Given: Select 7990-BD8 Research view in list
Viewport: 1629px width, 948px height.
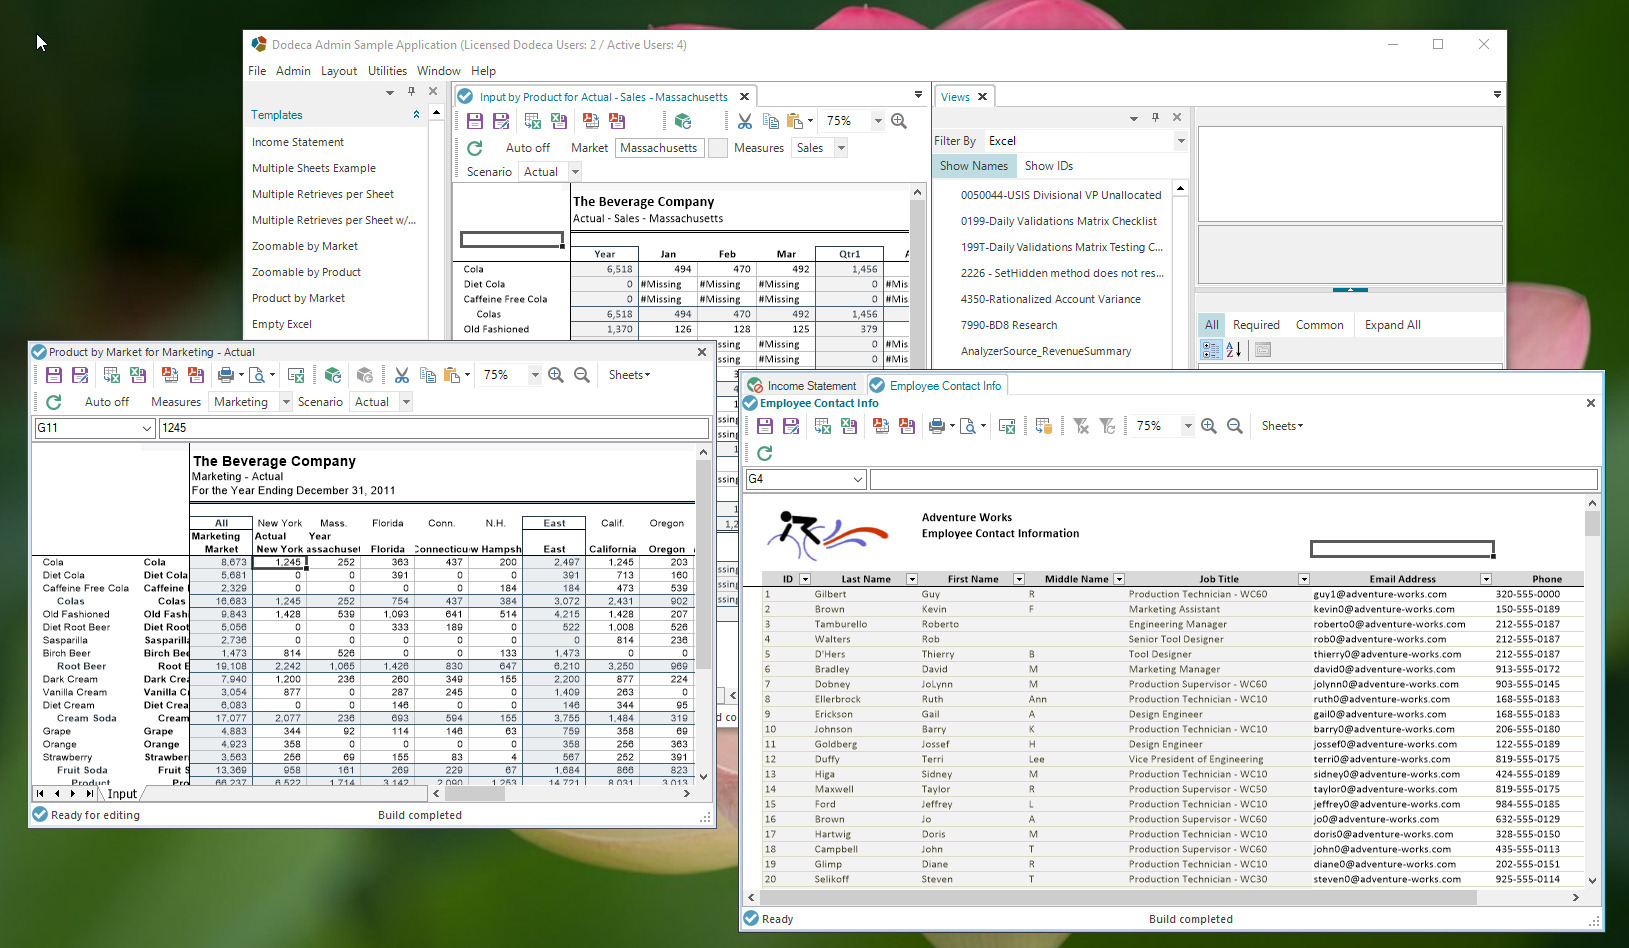Looking at the screenshot, I should [x=1009, y=325].
